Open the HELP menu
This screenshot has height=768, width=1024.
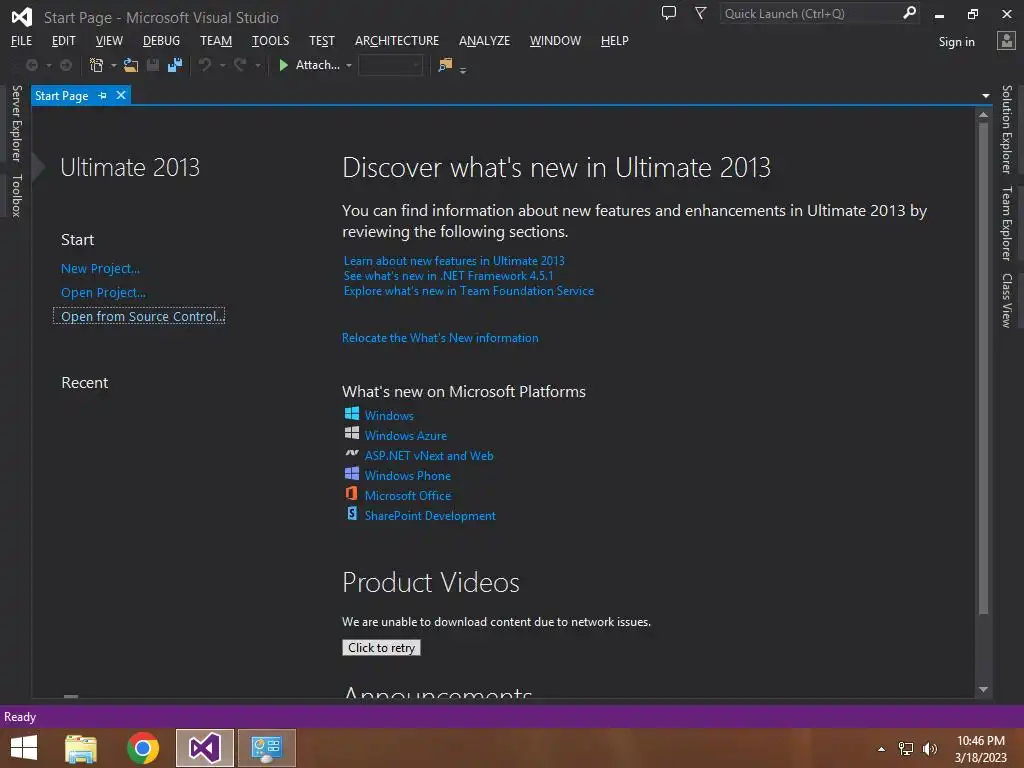pos(615,40)
